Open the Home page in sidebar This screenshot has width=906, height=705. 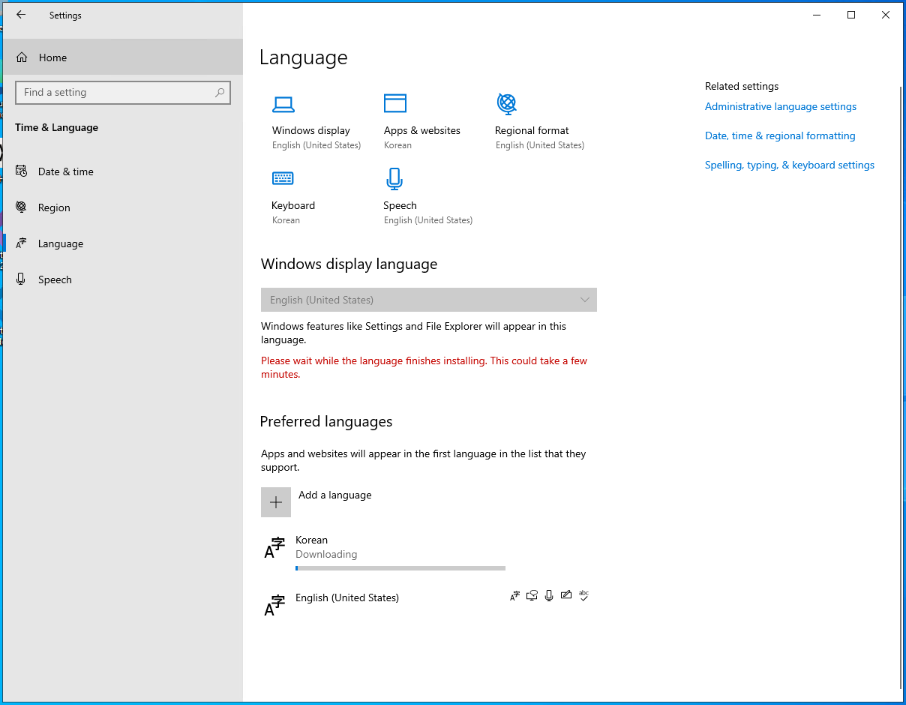(122, 57)
